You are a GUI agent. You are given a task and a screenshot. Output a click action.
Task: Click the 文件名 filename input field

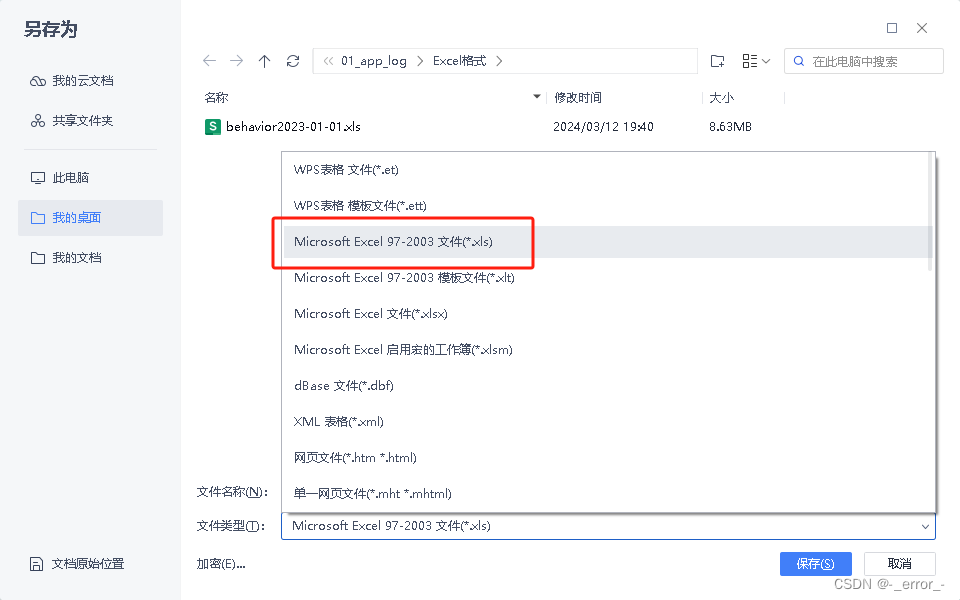pos(600,490)
